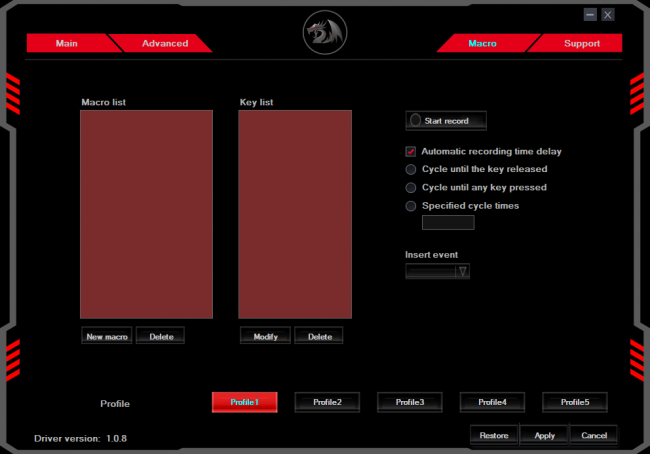
Task: Switch to Profile2
Action: pos(327,402)
